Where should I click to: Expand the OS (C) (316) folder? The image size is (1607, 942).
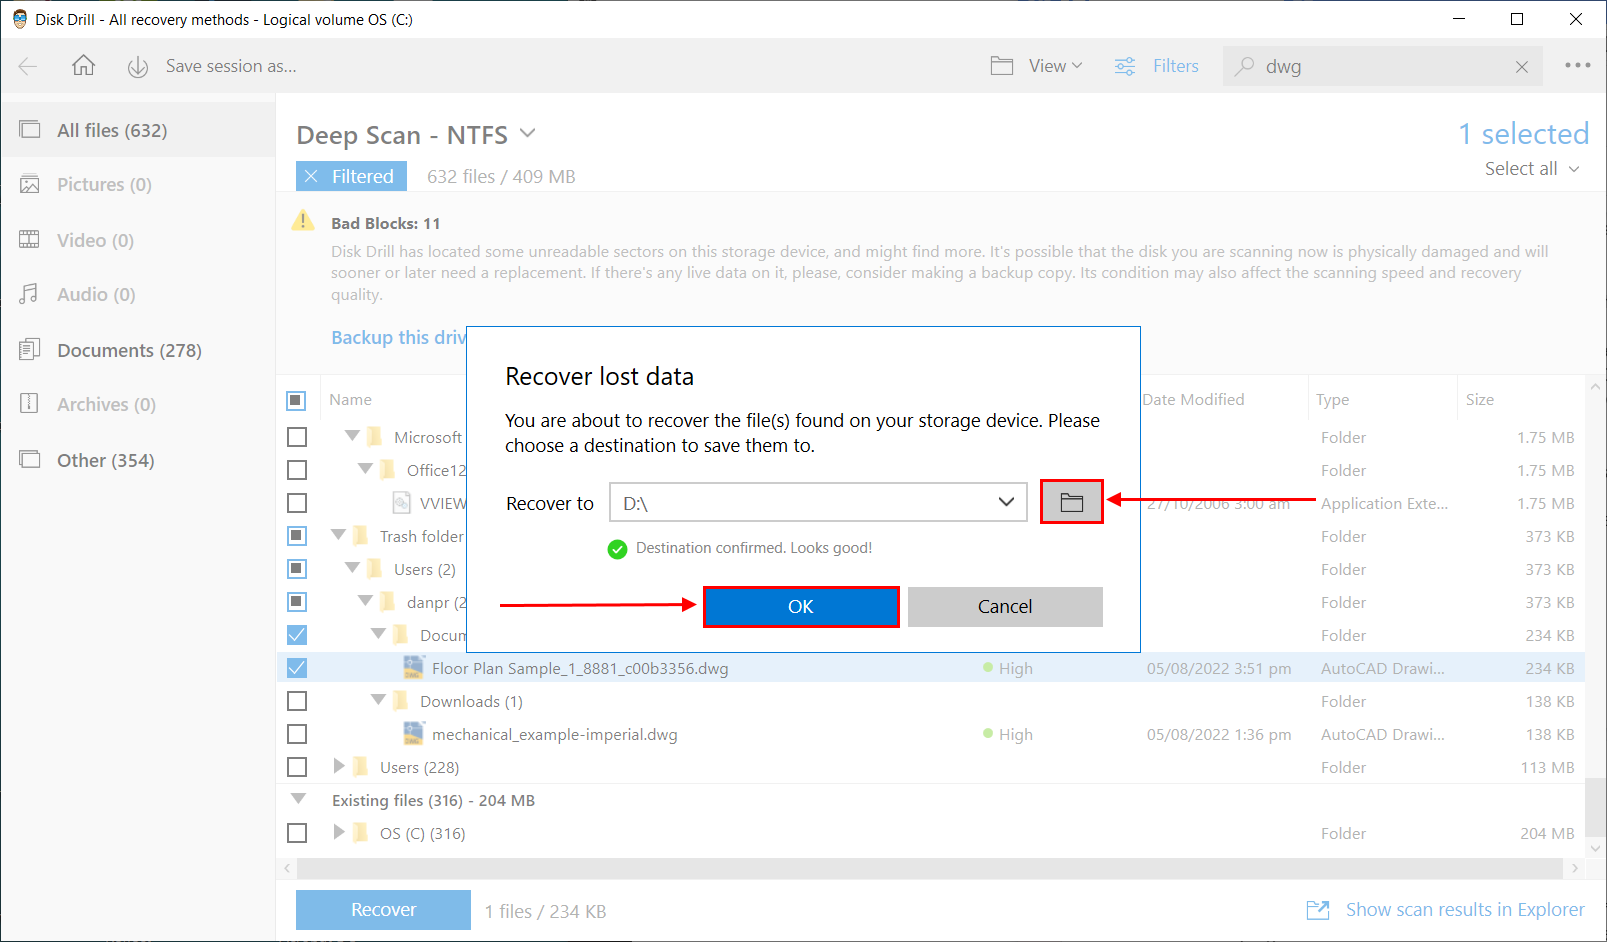pyautogui.click(x=339, y=832)
